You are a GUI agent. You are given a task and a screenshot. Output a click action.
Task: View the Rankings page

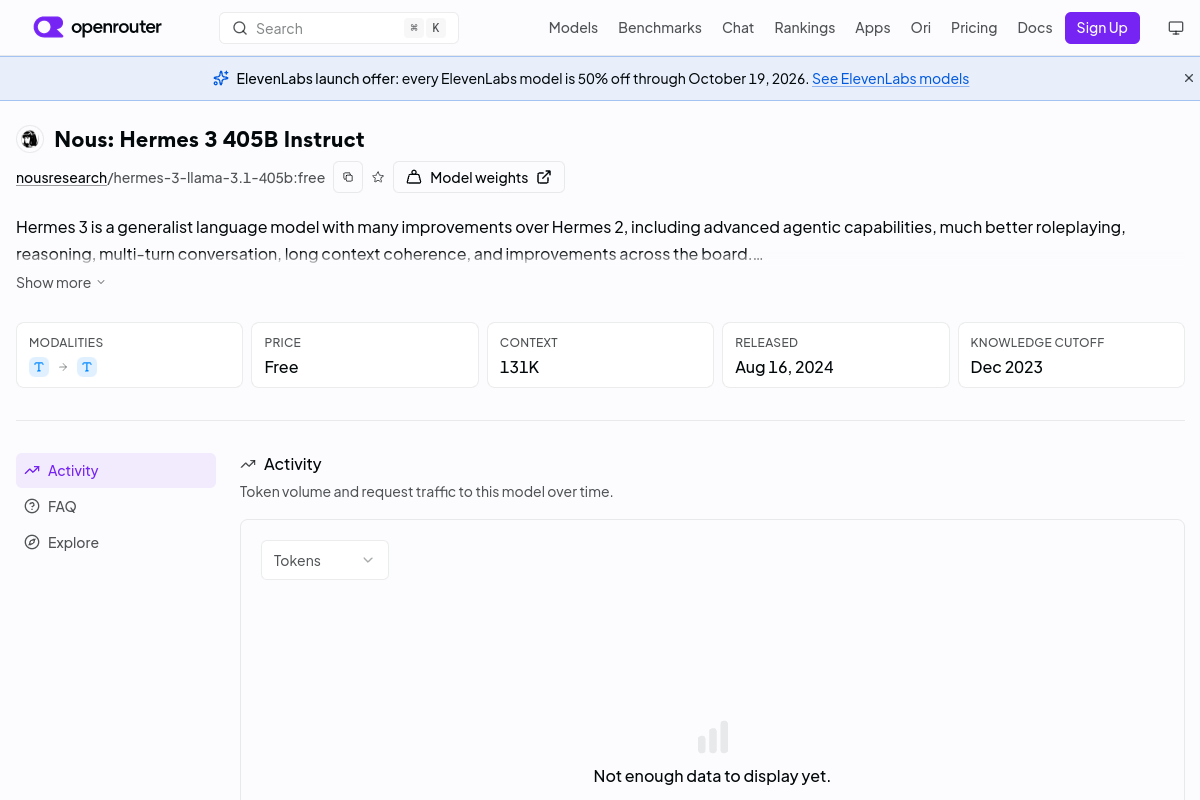point(804,28)
